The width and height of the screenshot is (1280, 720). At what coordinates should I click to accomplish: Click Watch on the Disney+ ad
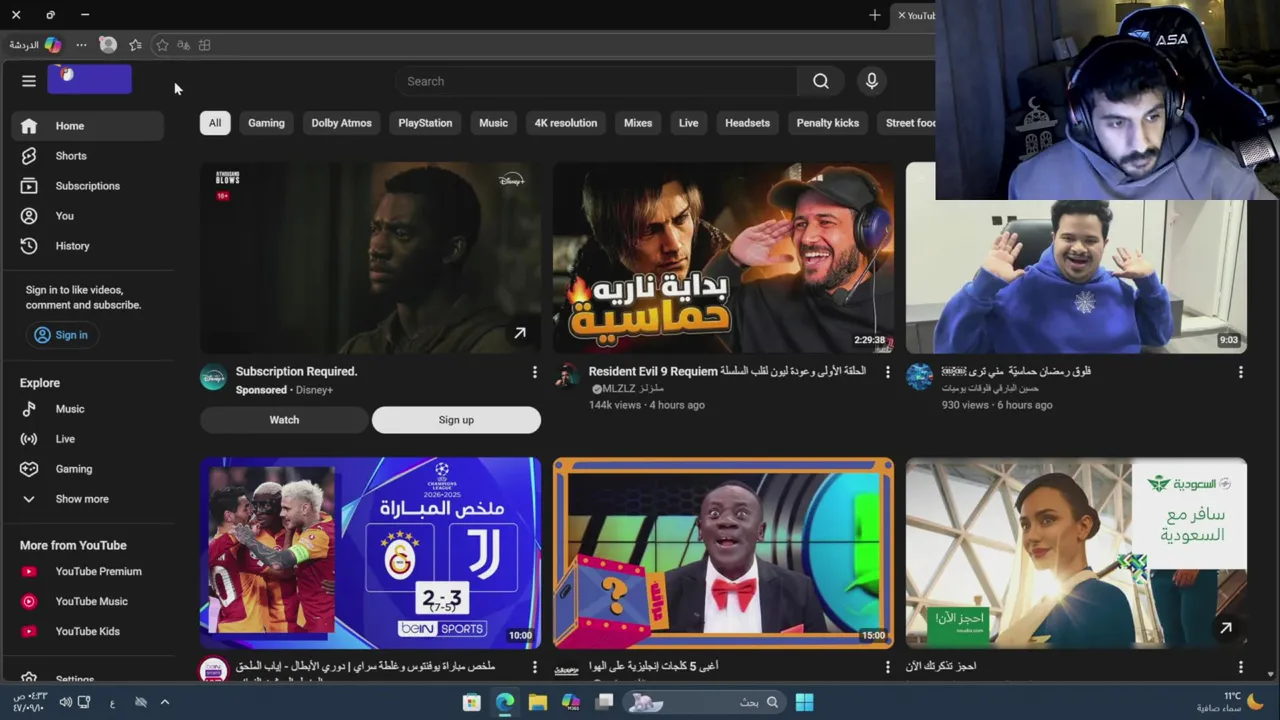[284, 420]
